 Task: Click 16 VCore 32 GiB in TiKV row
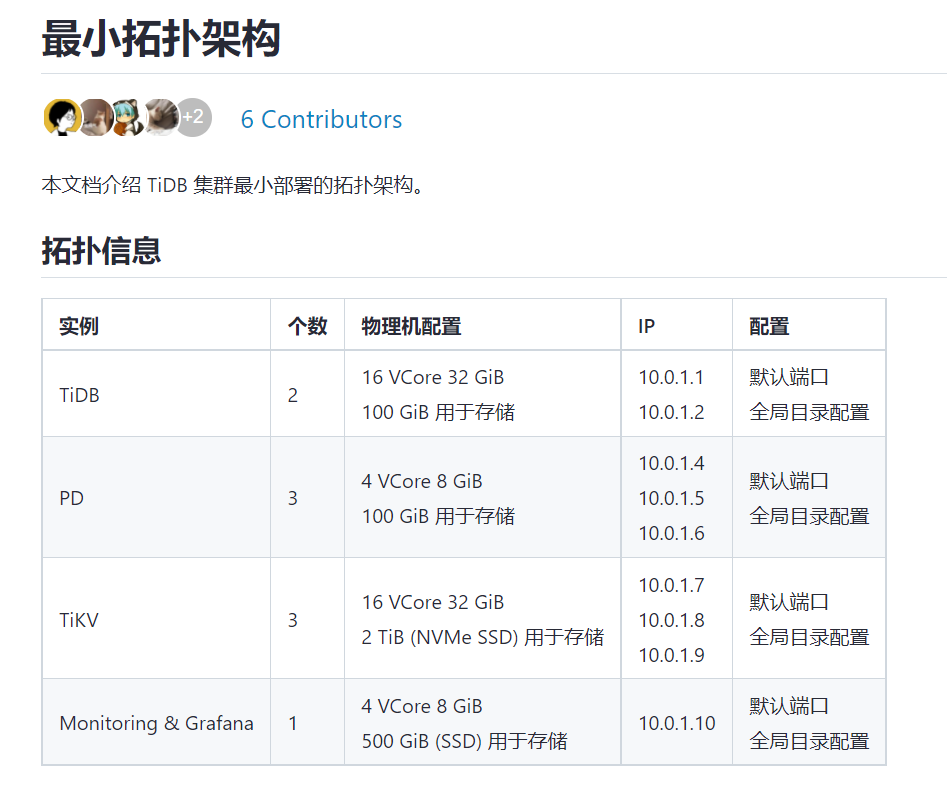point(432,602)
